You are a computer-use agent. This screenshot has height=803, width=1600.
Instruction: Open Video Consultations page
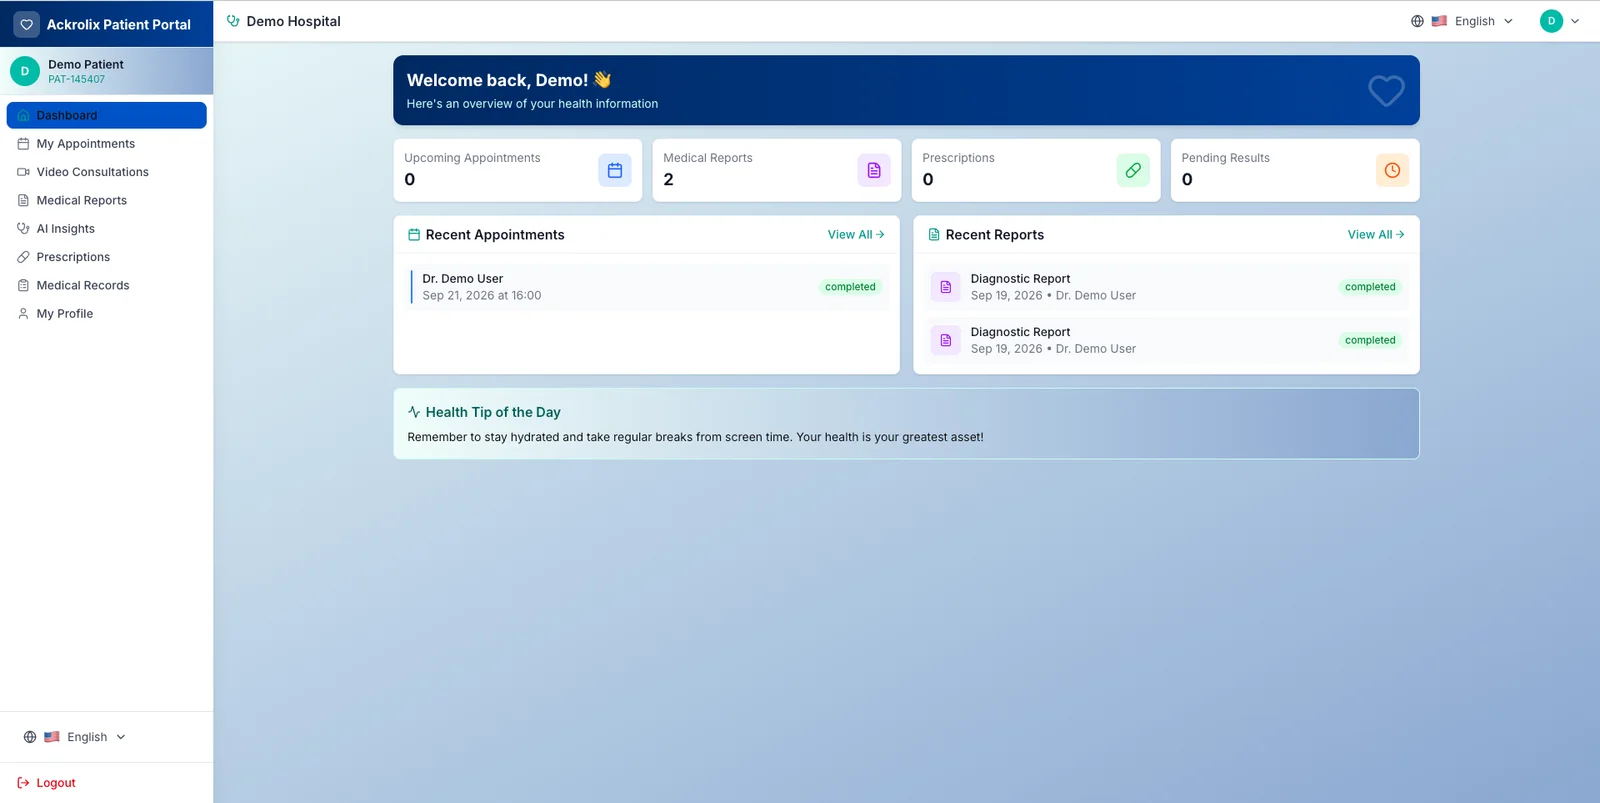(107, 172)
